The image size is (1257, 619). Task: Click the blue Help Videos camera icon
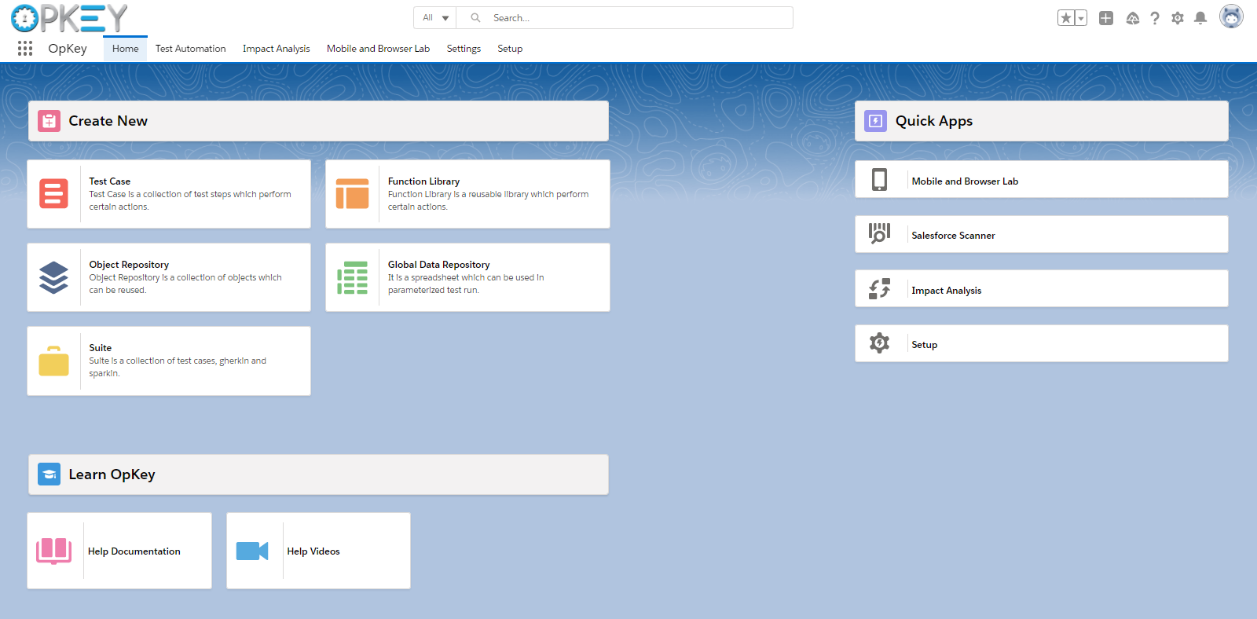tap(252, 551)
